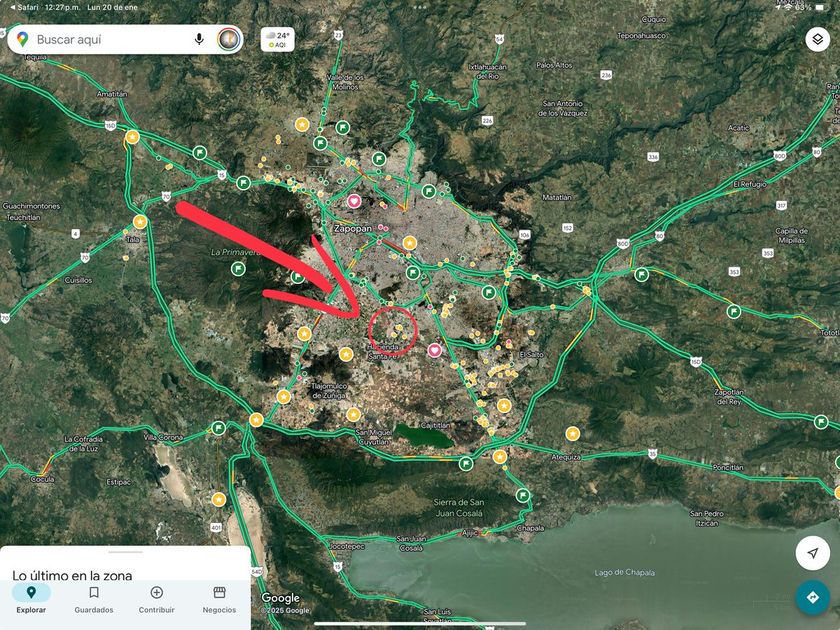840x630 pixels.
Task: Open the account profile avatar
Action: click(229, 39)
